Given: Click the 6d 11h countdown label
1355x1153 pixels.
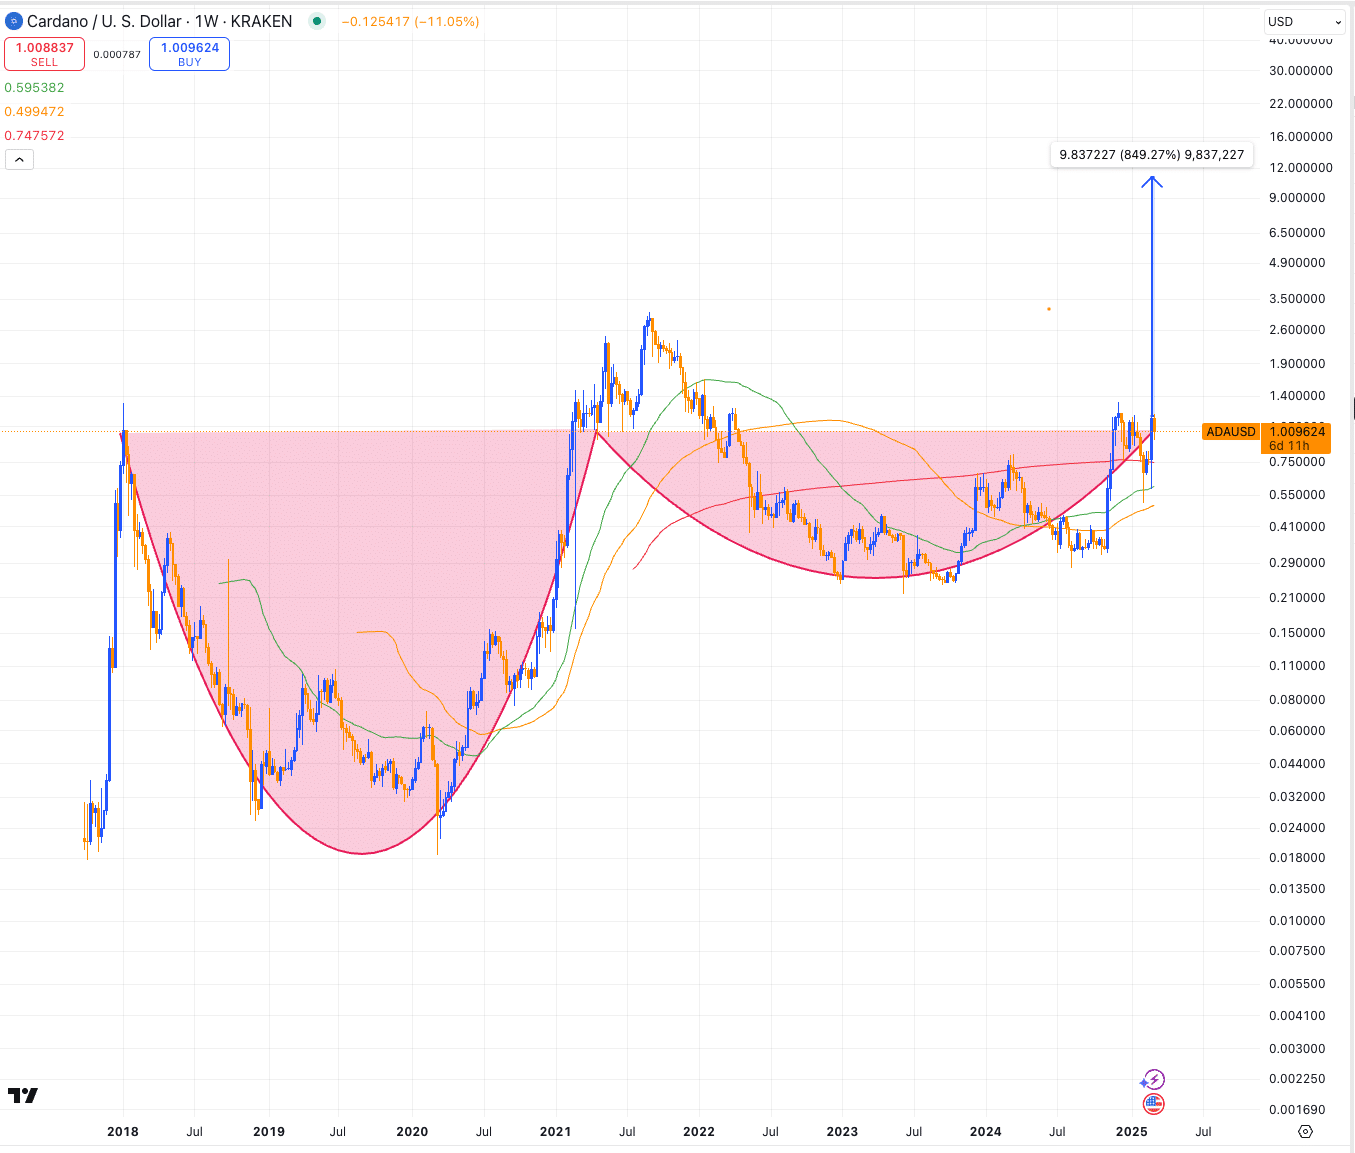Looking at the screenshot, I should 1289,446.
